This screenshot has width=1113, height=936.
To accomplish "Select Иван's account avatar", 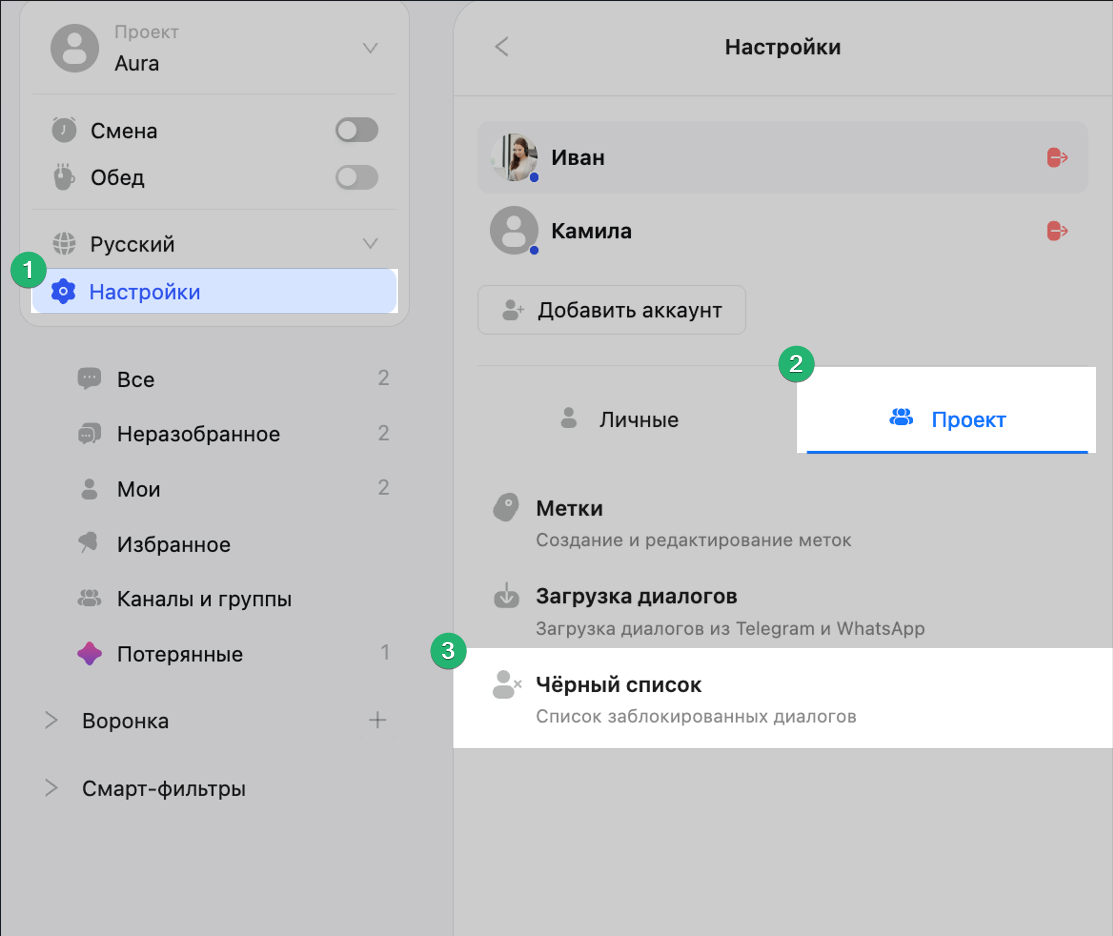I will pyautogui.click(x=514, y=157).
